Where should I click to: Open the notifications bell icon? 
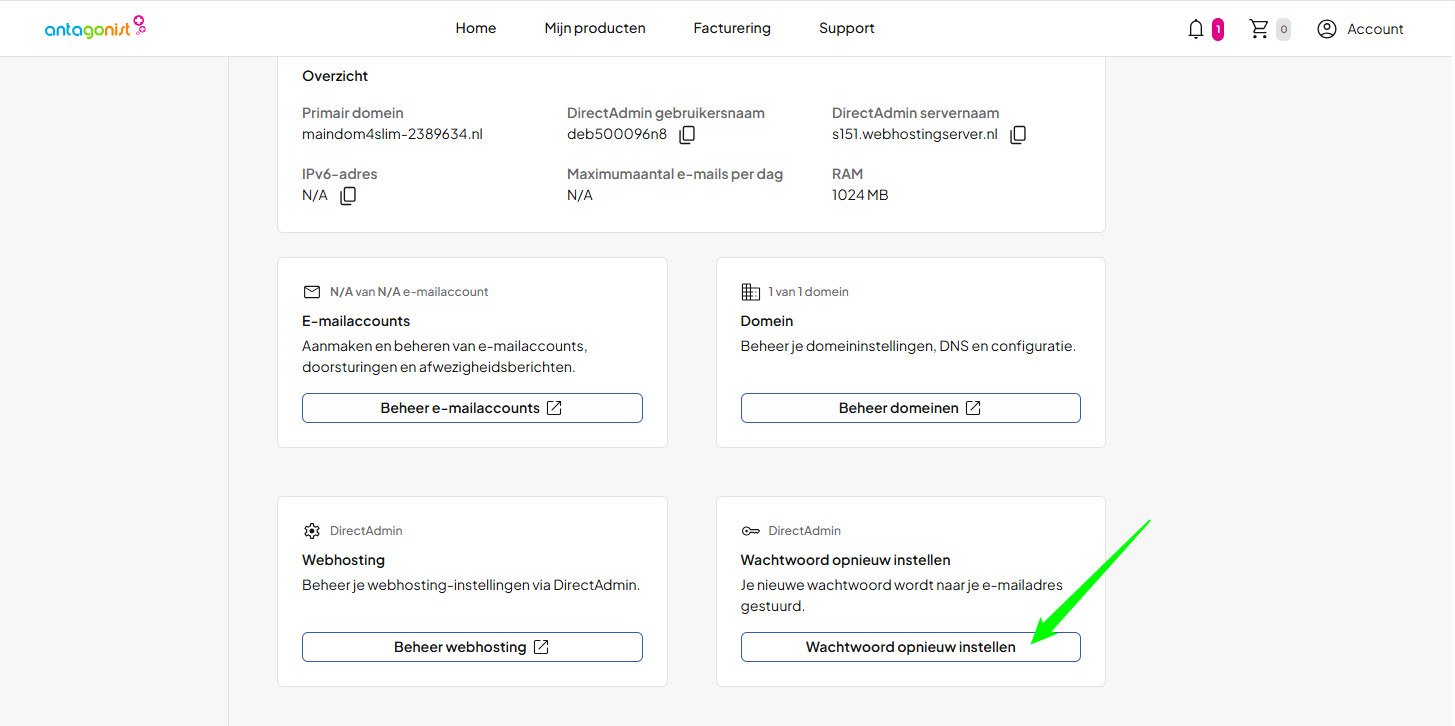point(1195,29)
